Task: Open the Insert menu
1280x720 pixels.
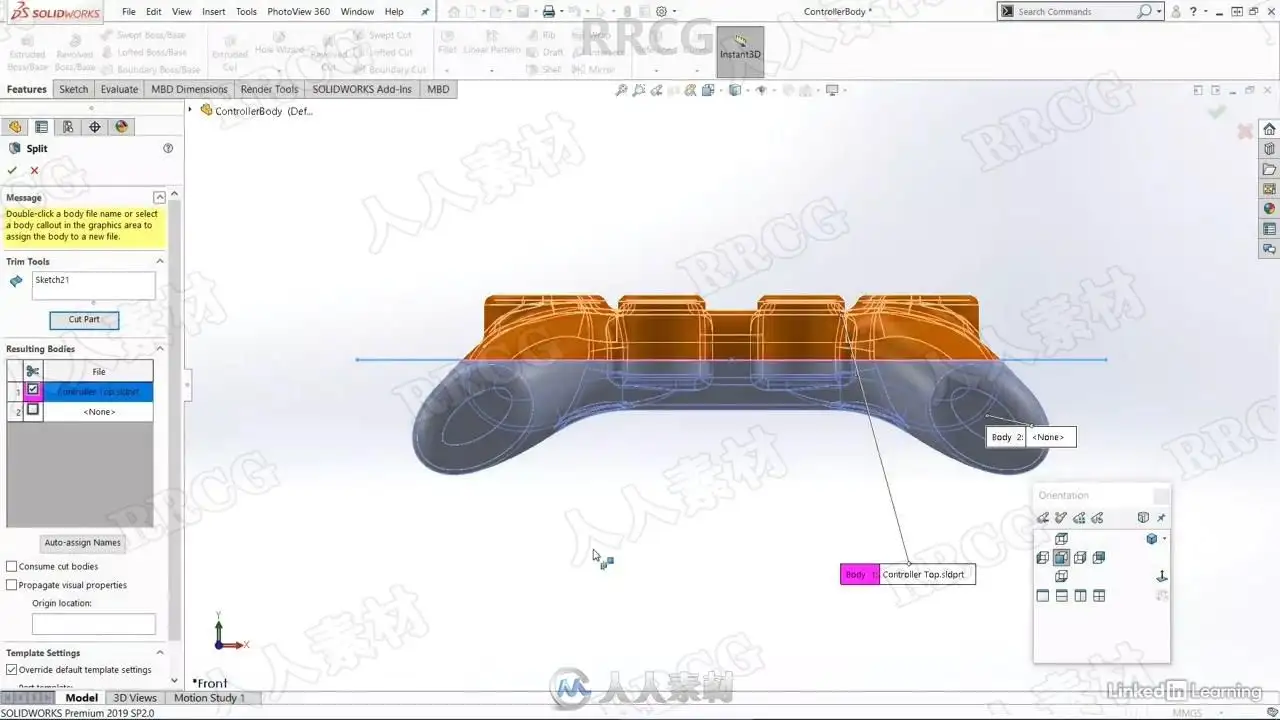Action: pyautogui.click(x=214, y=12)
